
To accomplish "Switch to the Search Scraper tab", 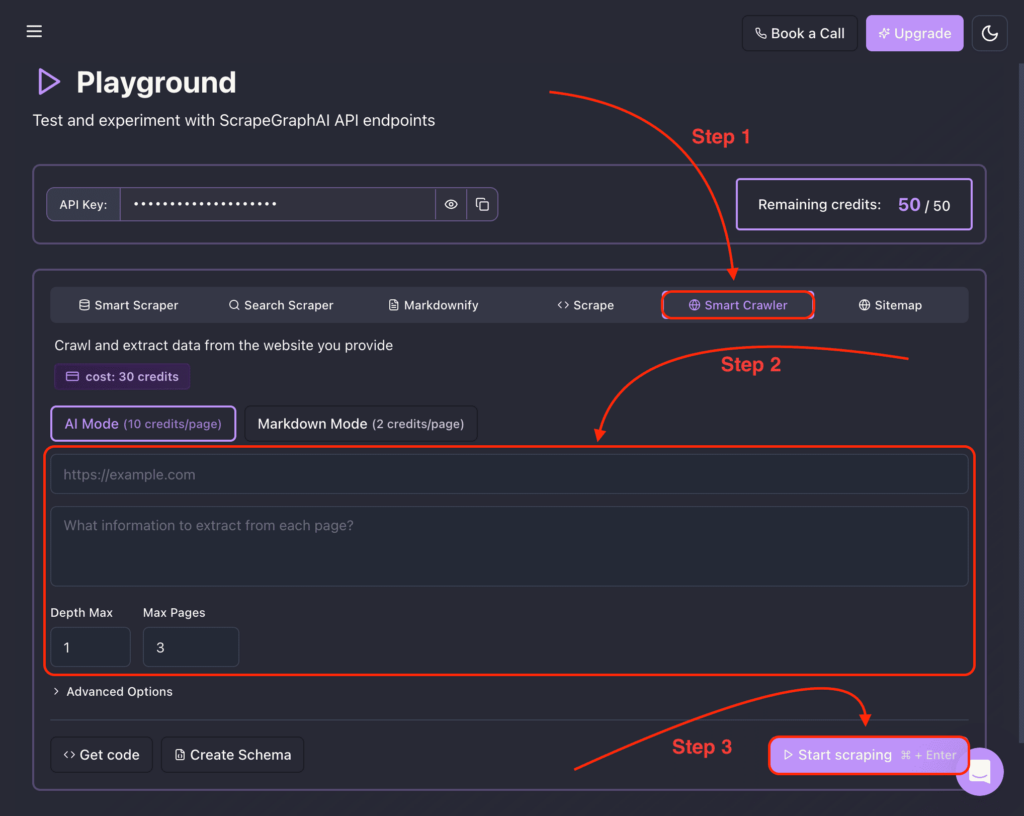I will [x=280, y=305].
